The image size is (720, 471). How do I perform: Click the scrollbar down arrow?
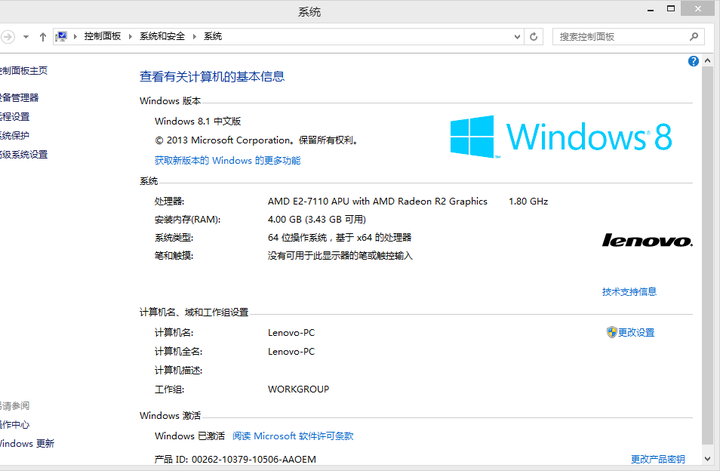[708, 459]
